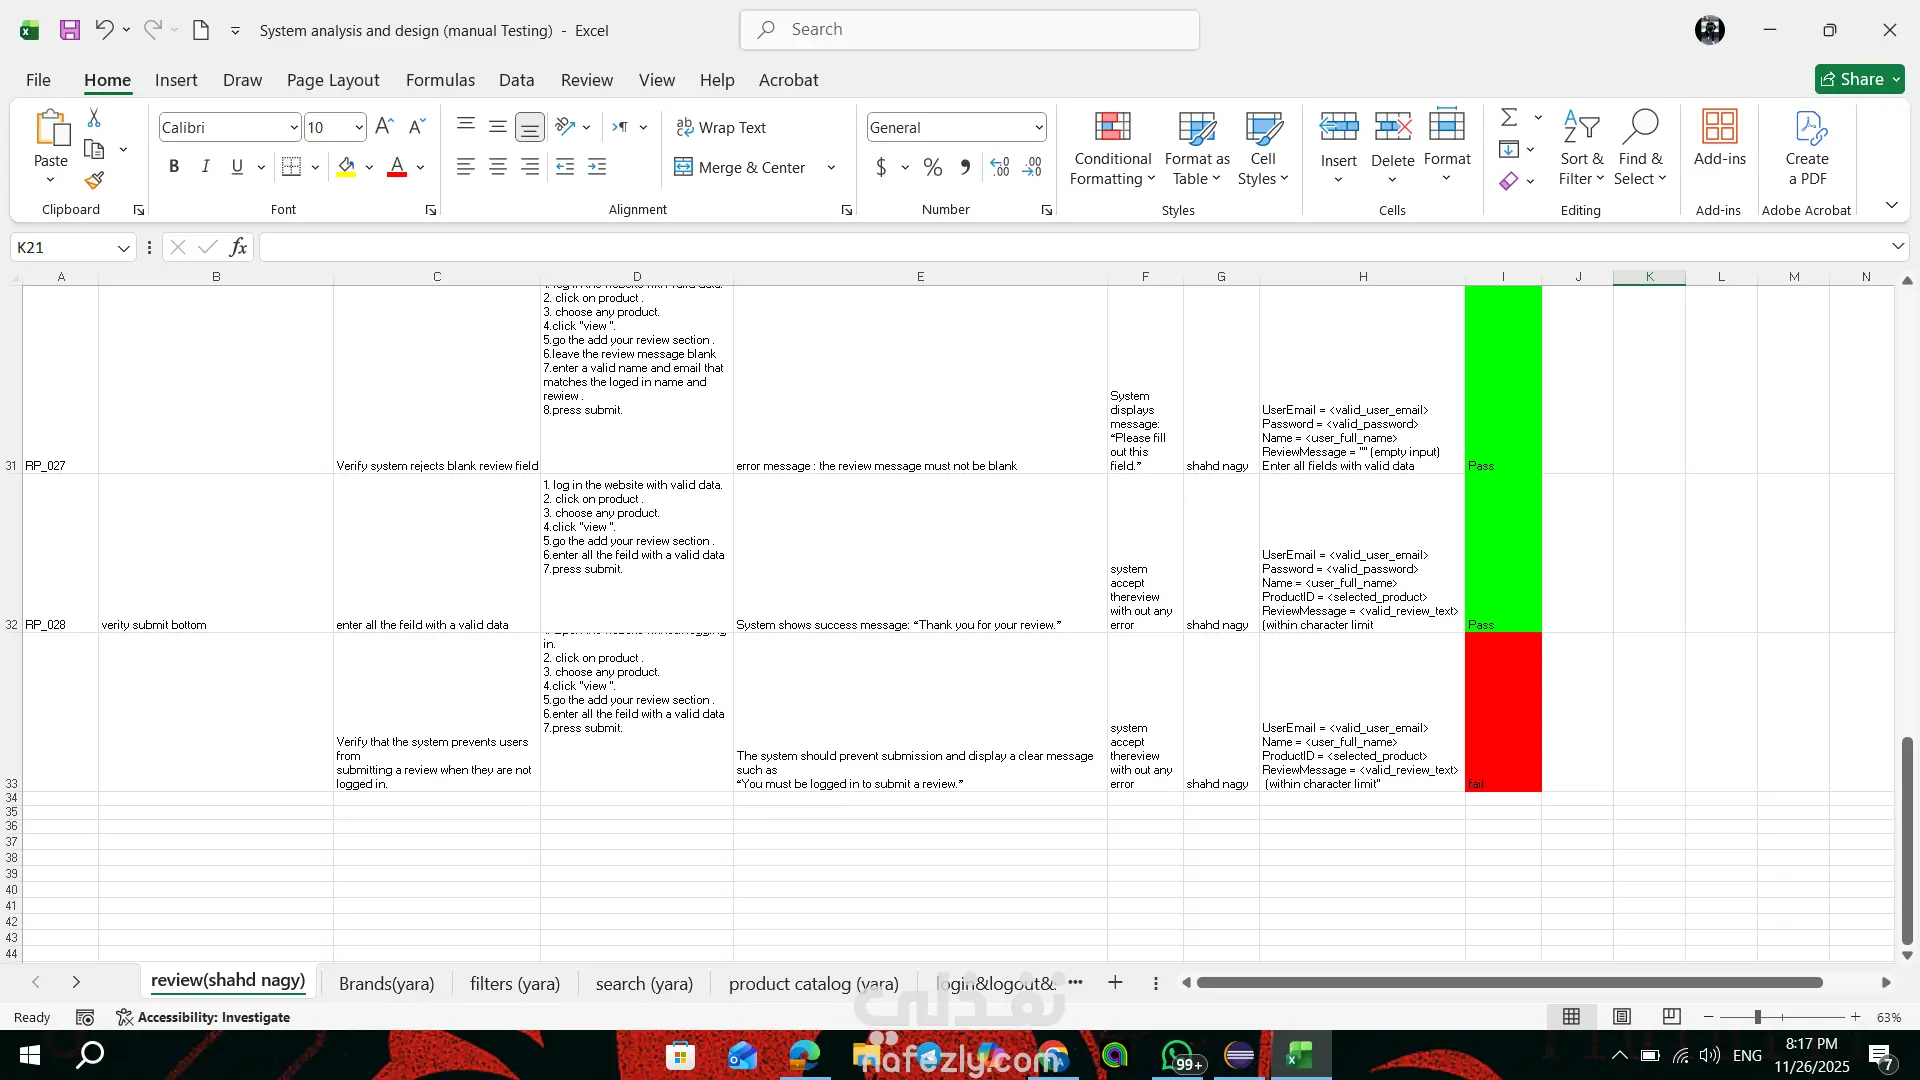The width and height of the screenshot is (1920, 1080).
Task: Click the Increase Font Size icon
Action: pos(384,127)
